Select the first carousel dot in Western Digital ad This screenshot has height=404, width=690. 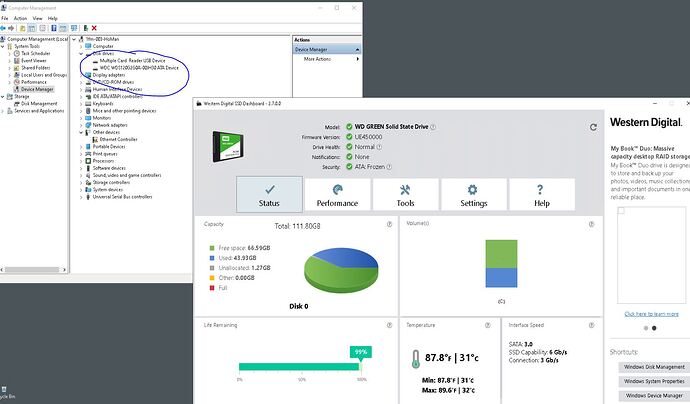coord(646,328)
